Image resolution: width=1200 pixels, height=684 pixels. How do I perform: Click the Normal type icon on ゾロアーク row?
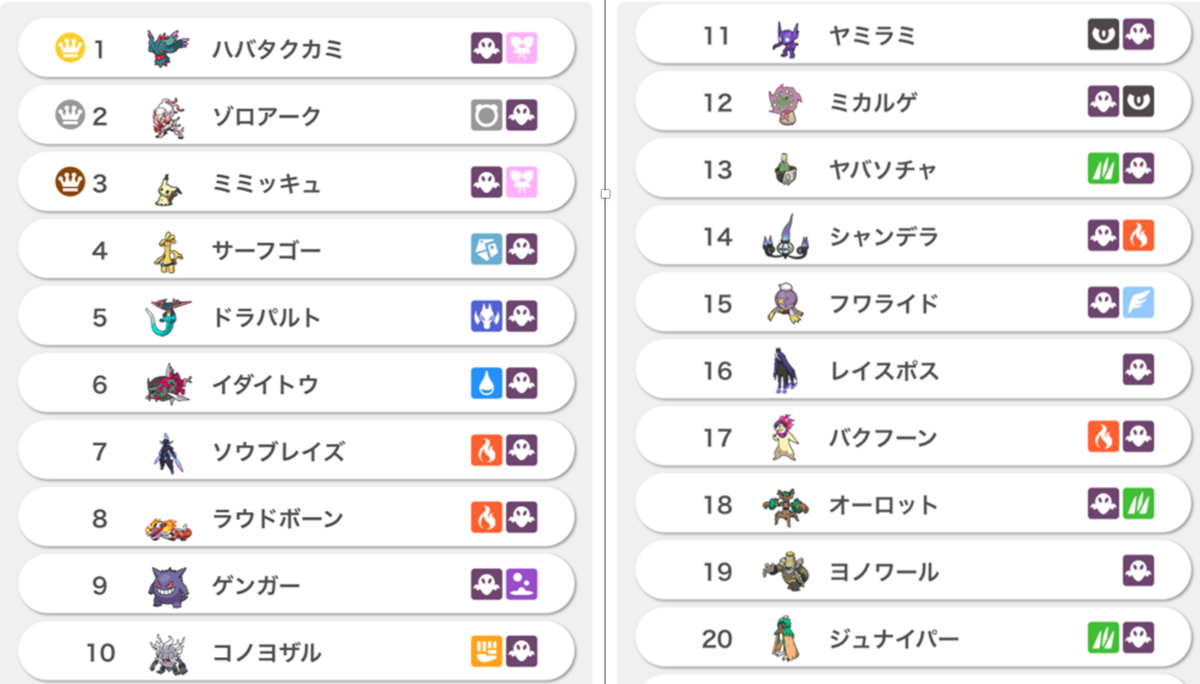click(x=487, y=115)
